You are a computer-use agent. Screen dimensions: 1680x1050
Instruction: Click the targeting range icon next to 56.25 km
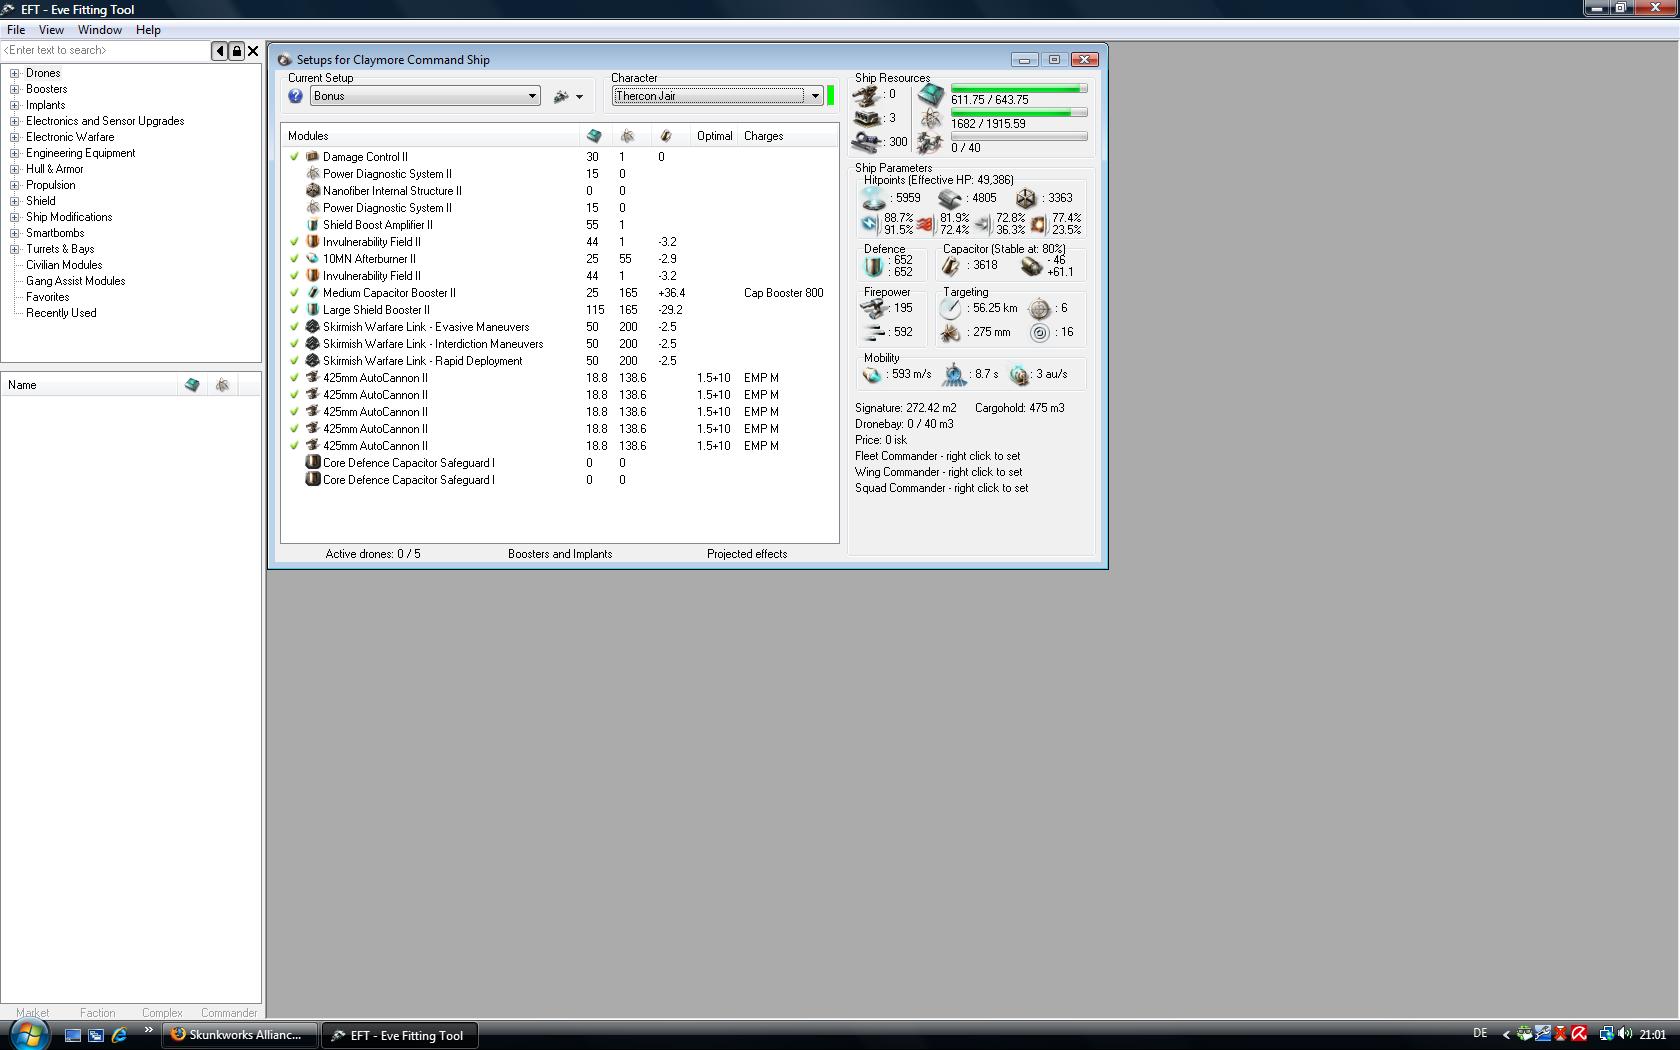(x=951, y=309)
